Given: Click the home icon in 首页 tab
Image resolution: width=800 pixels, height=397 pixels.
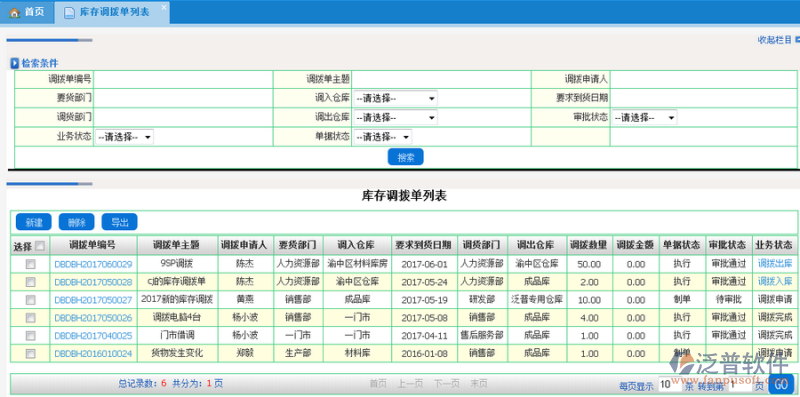Looking at the screenshot, I should point(14,12).
